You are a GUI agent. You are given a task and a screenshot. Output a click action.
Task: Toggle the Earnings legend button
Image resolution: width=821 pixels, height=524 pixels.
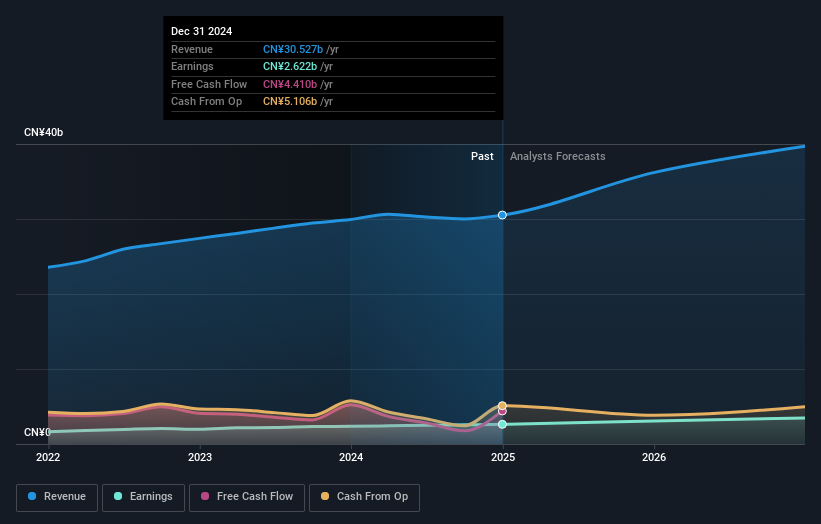click(143, 497)
